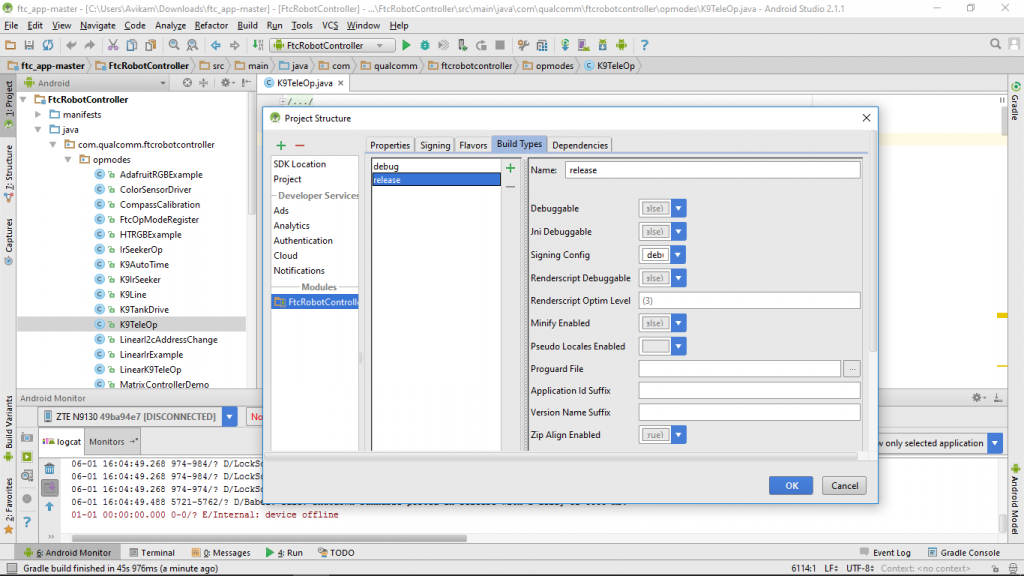Image resolution: width=1024 pixels, height=576 pixels.
Task: Run the FtcRobotController configuration
Action: pos(406,44)
